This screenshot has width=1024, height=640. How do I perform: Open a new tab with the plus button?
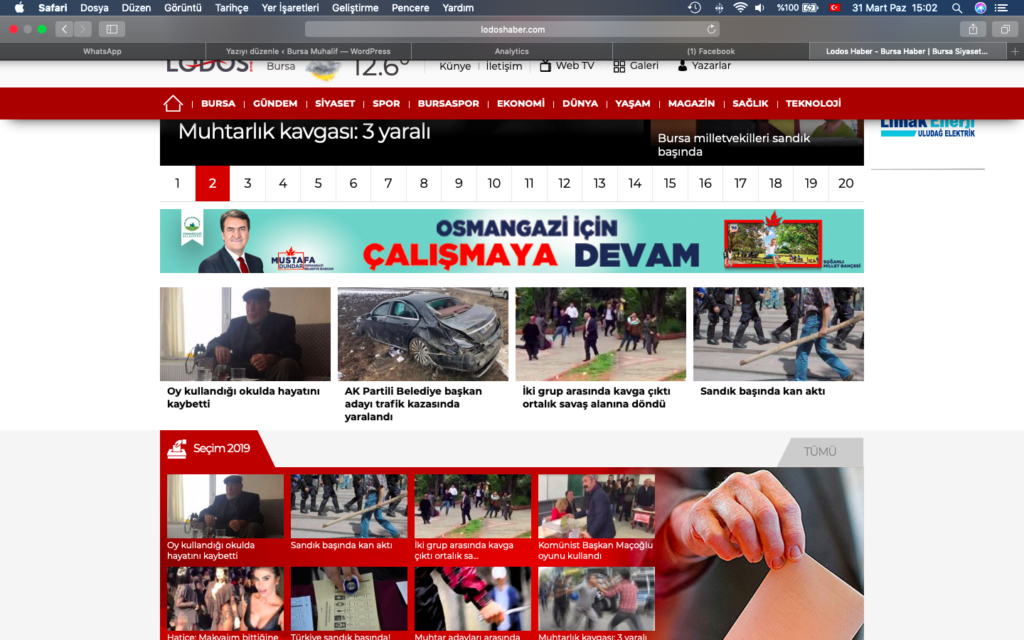tap(1015, 51)
